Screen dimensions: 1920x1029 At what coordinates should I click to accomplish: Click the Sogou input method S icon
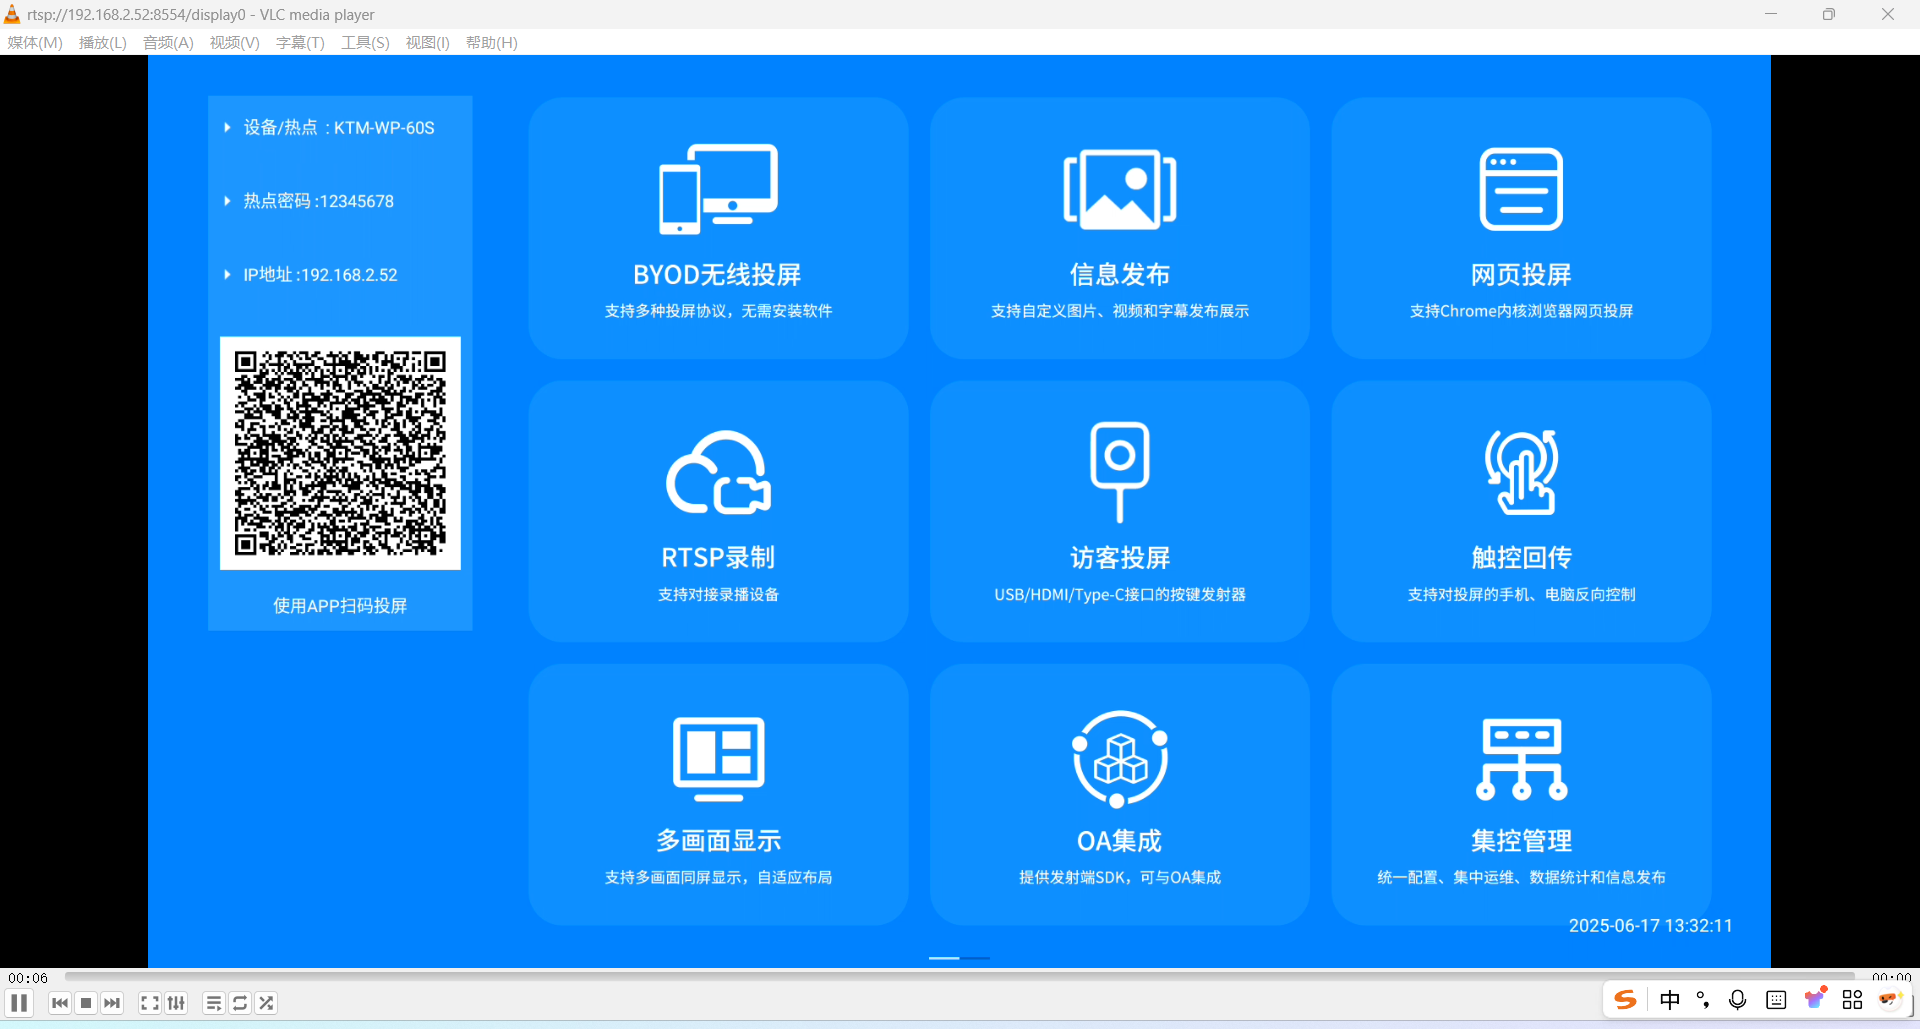(1626, 999)
